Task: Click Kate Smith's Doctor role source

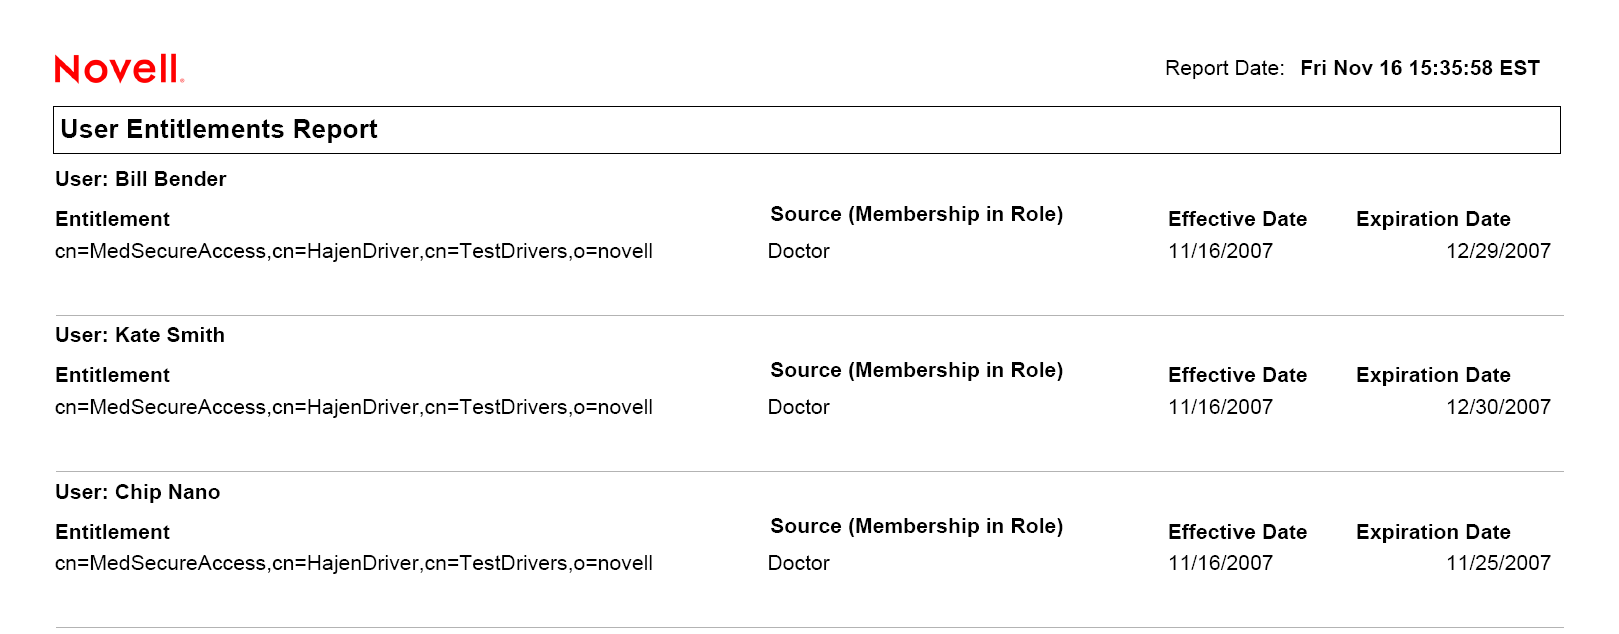Action: tap(799, 407)
